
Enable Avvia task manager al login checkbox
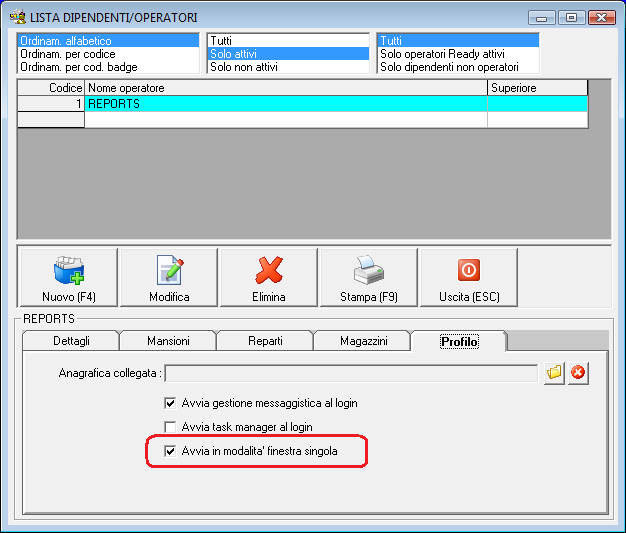[x=170, y=427]
